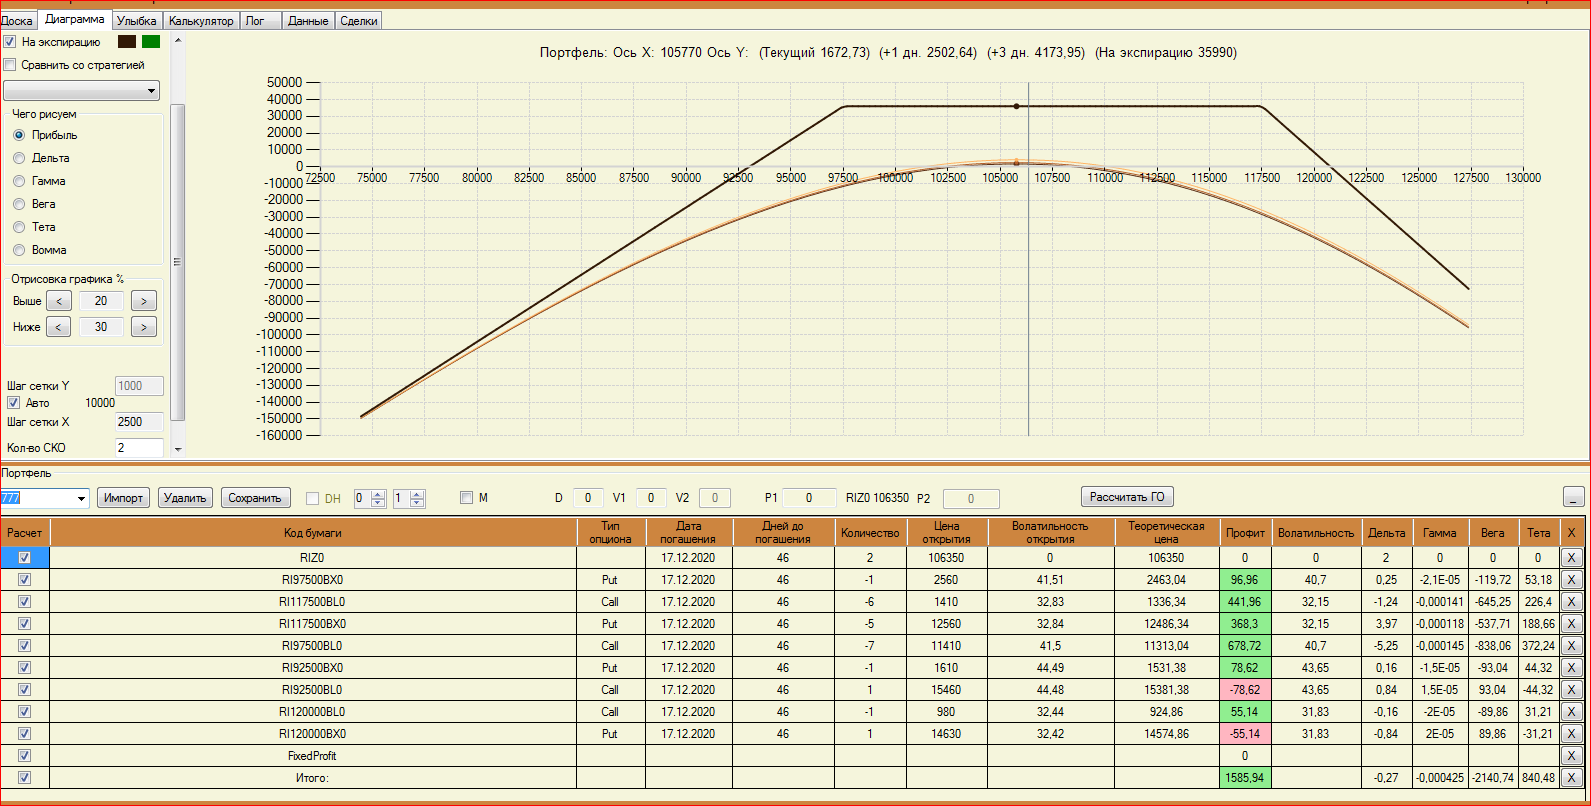Switch to the 'Доска' tab
Screen dimensions: 1591x806
(x=18, y=21)
